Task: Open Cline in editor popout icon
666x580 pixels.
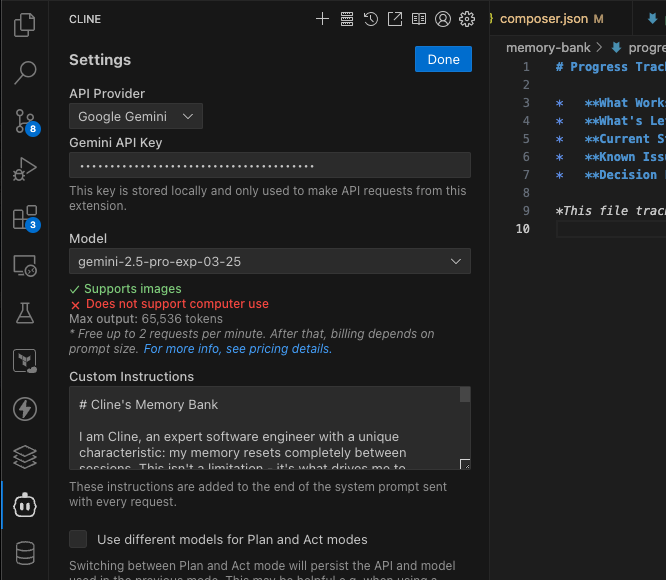Action: pos(395,19)
